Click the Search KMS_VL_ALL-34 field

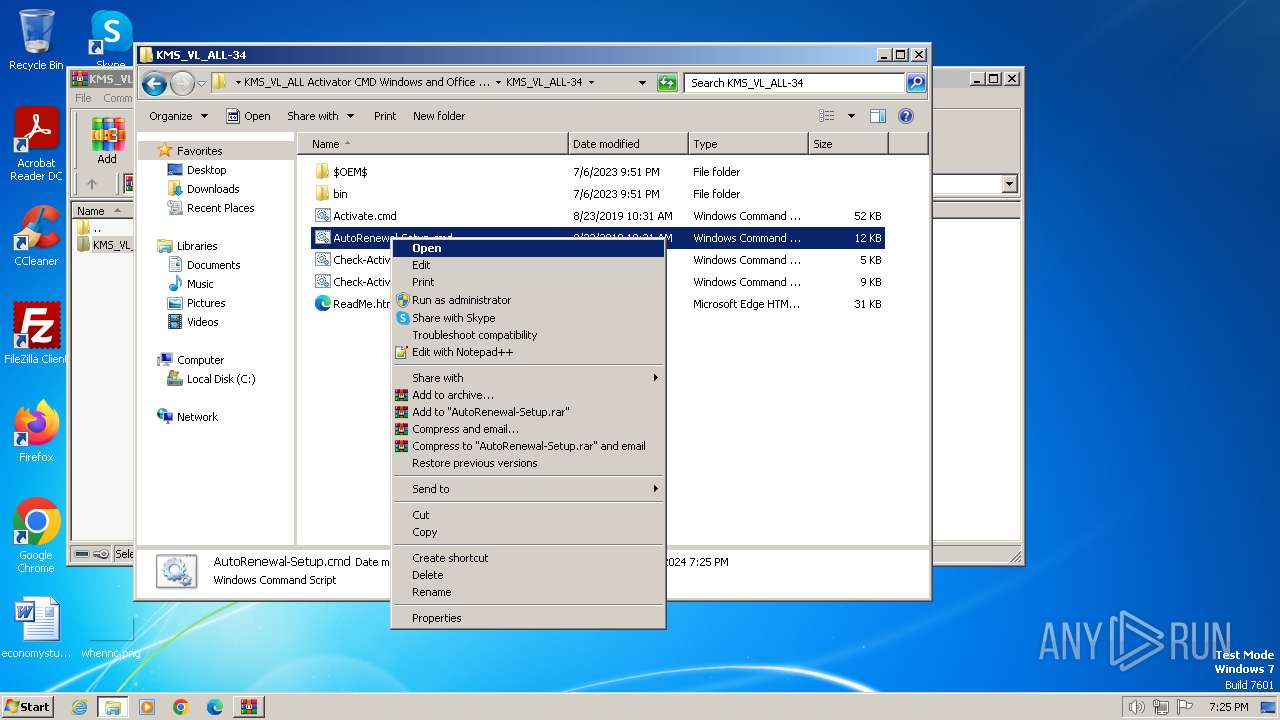tap(795, 83)
